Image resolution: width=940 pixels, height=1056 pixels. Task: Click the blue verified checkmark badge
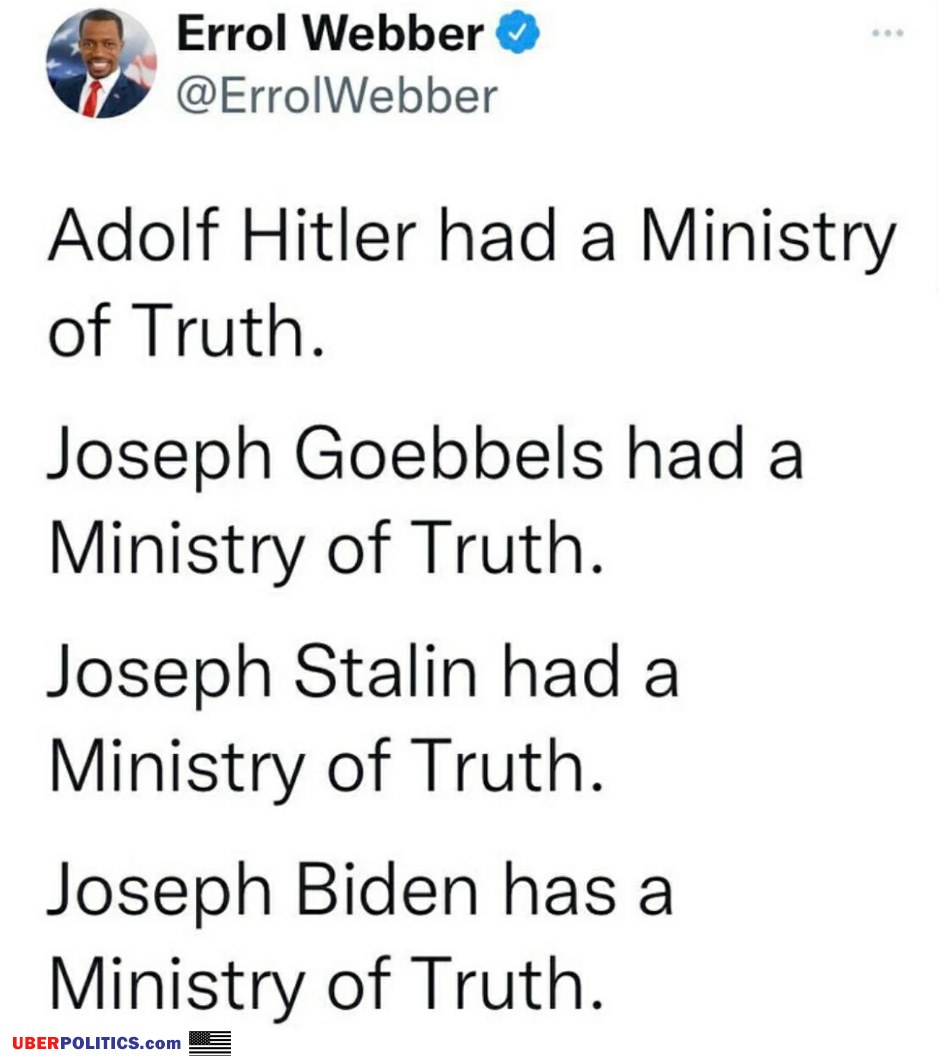pos(520,36)
